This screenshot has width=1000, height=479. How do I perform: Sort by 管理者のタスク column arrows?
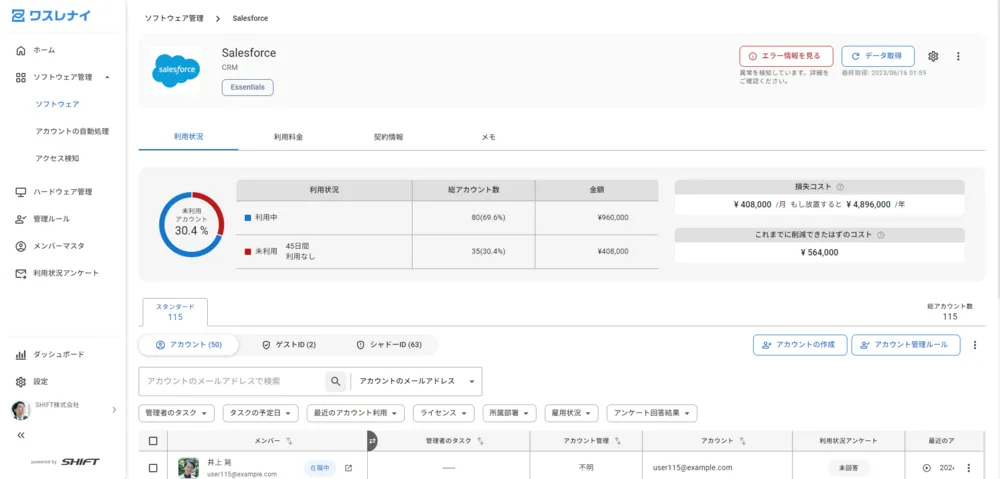480,441
